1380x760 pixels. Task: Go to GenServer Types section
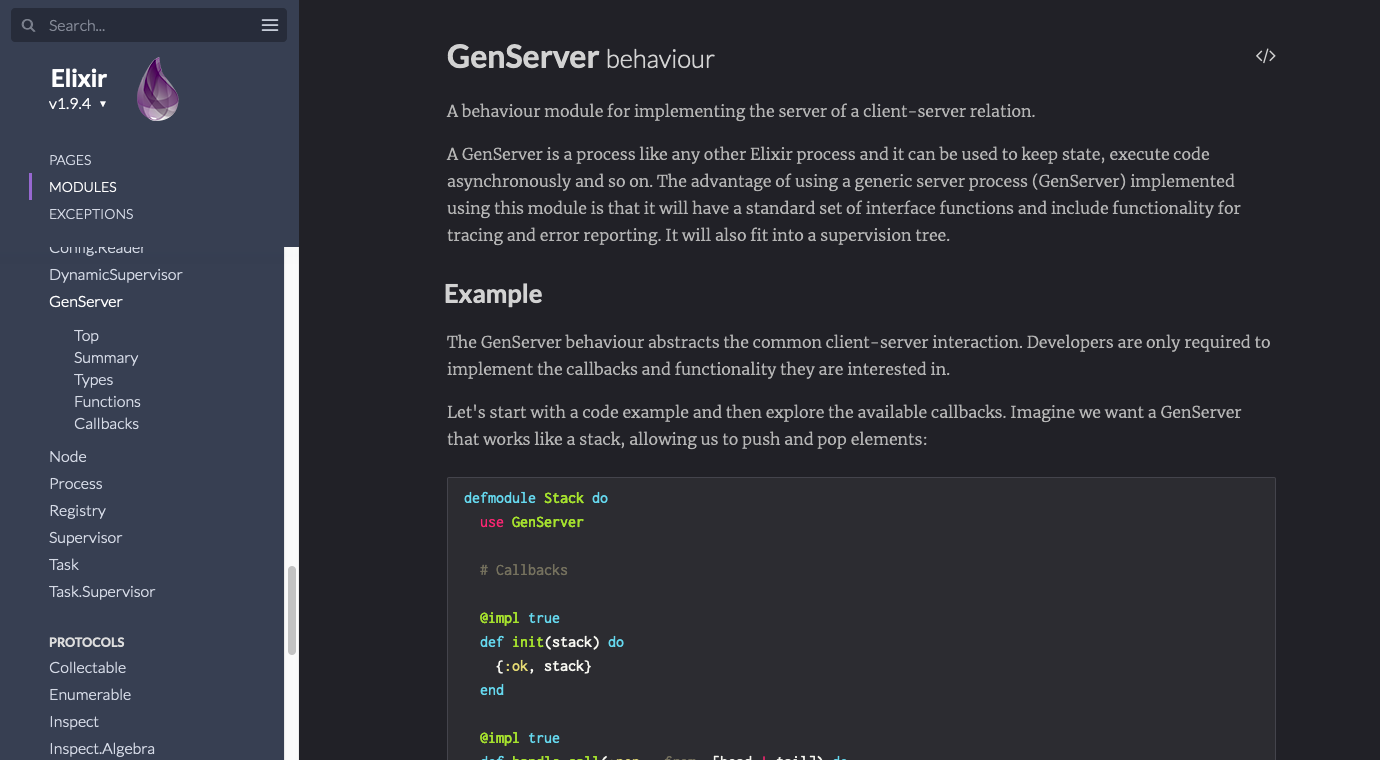(93, 380)
